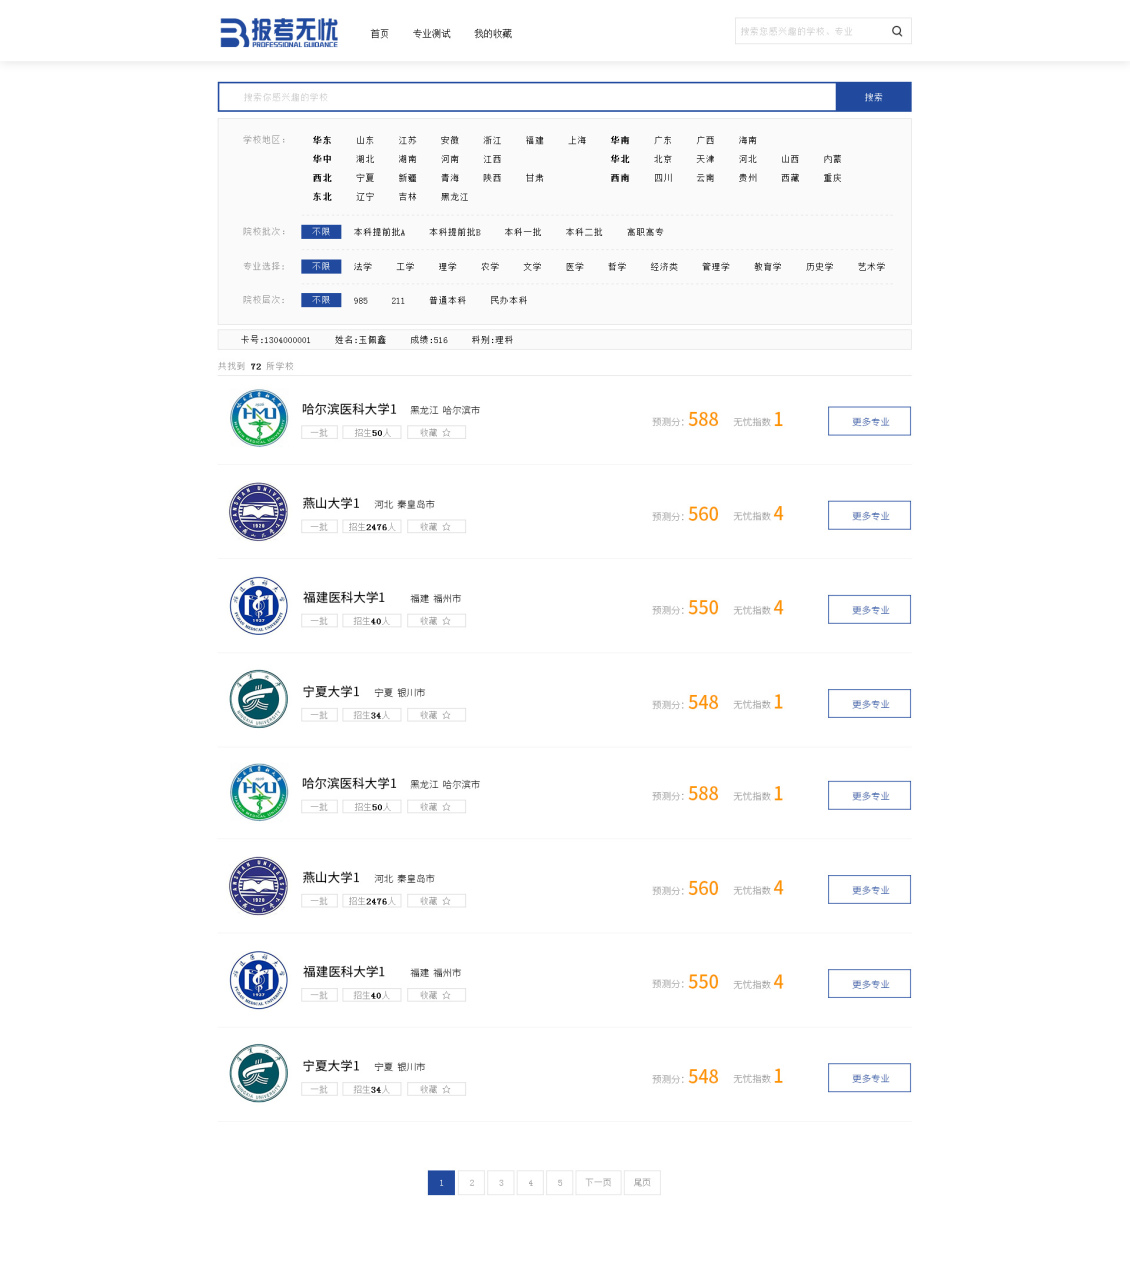Expand 更多专业 for the first 宁夏大学1

[869, 704]
